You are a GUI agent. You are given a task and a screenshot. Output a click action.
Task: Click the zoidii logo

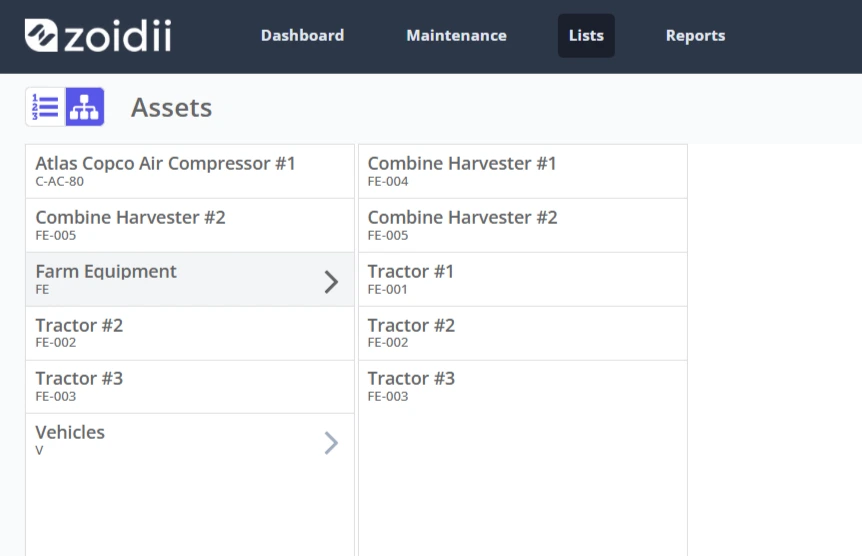point(98,36)
